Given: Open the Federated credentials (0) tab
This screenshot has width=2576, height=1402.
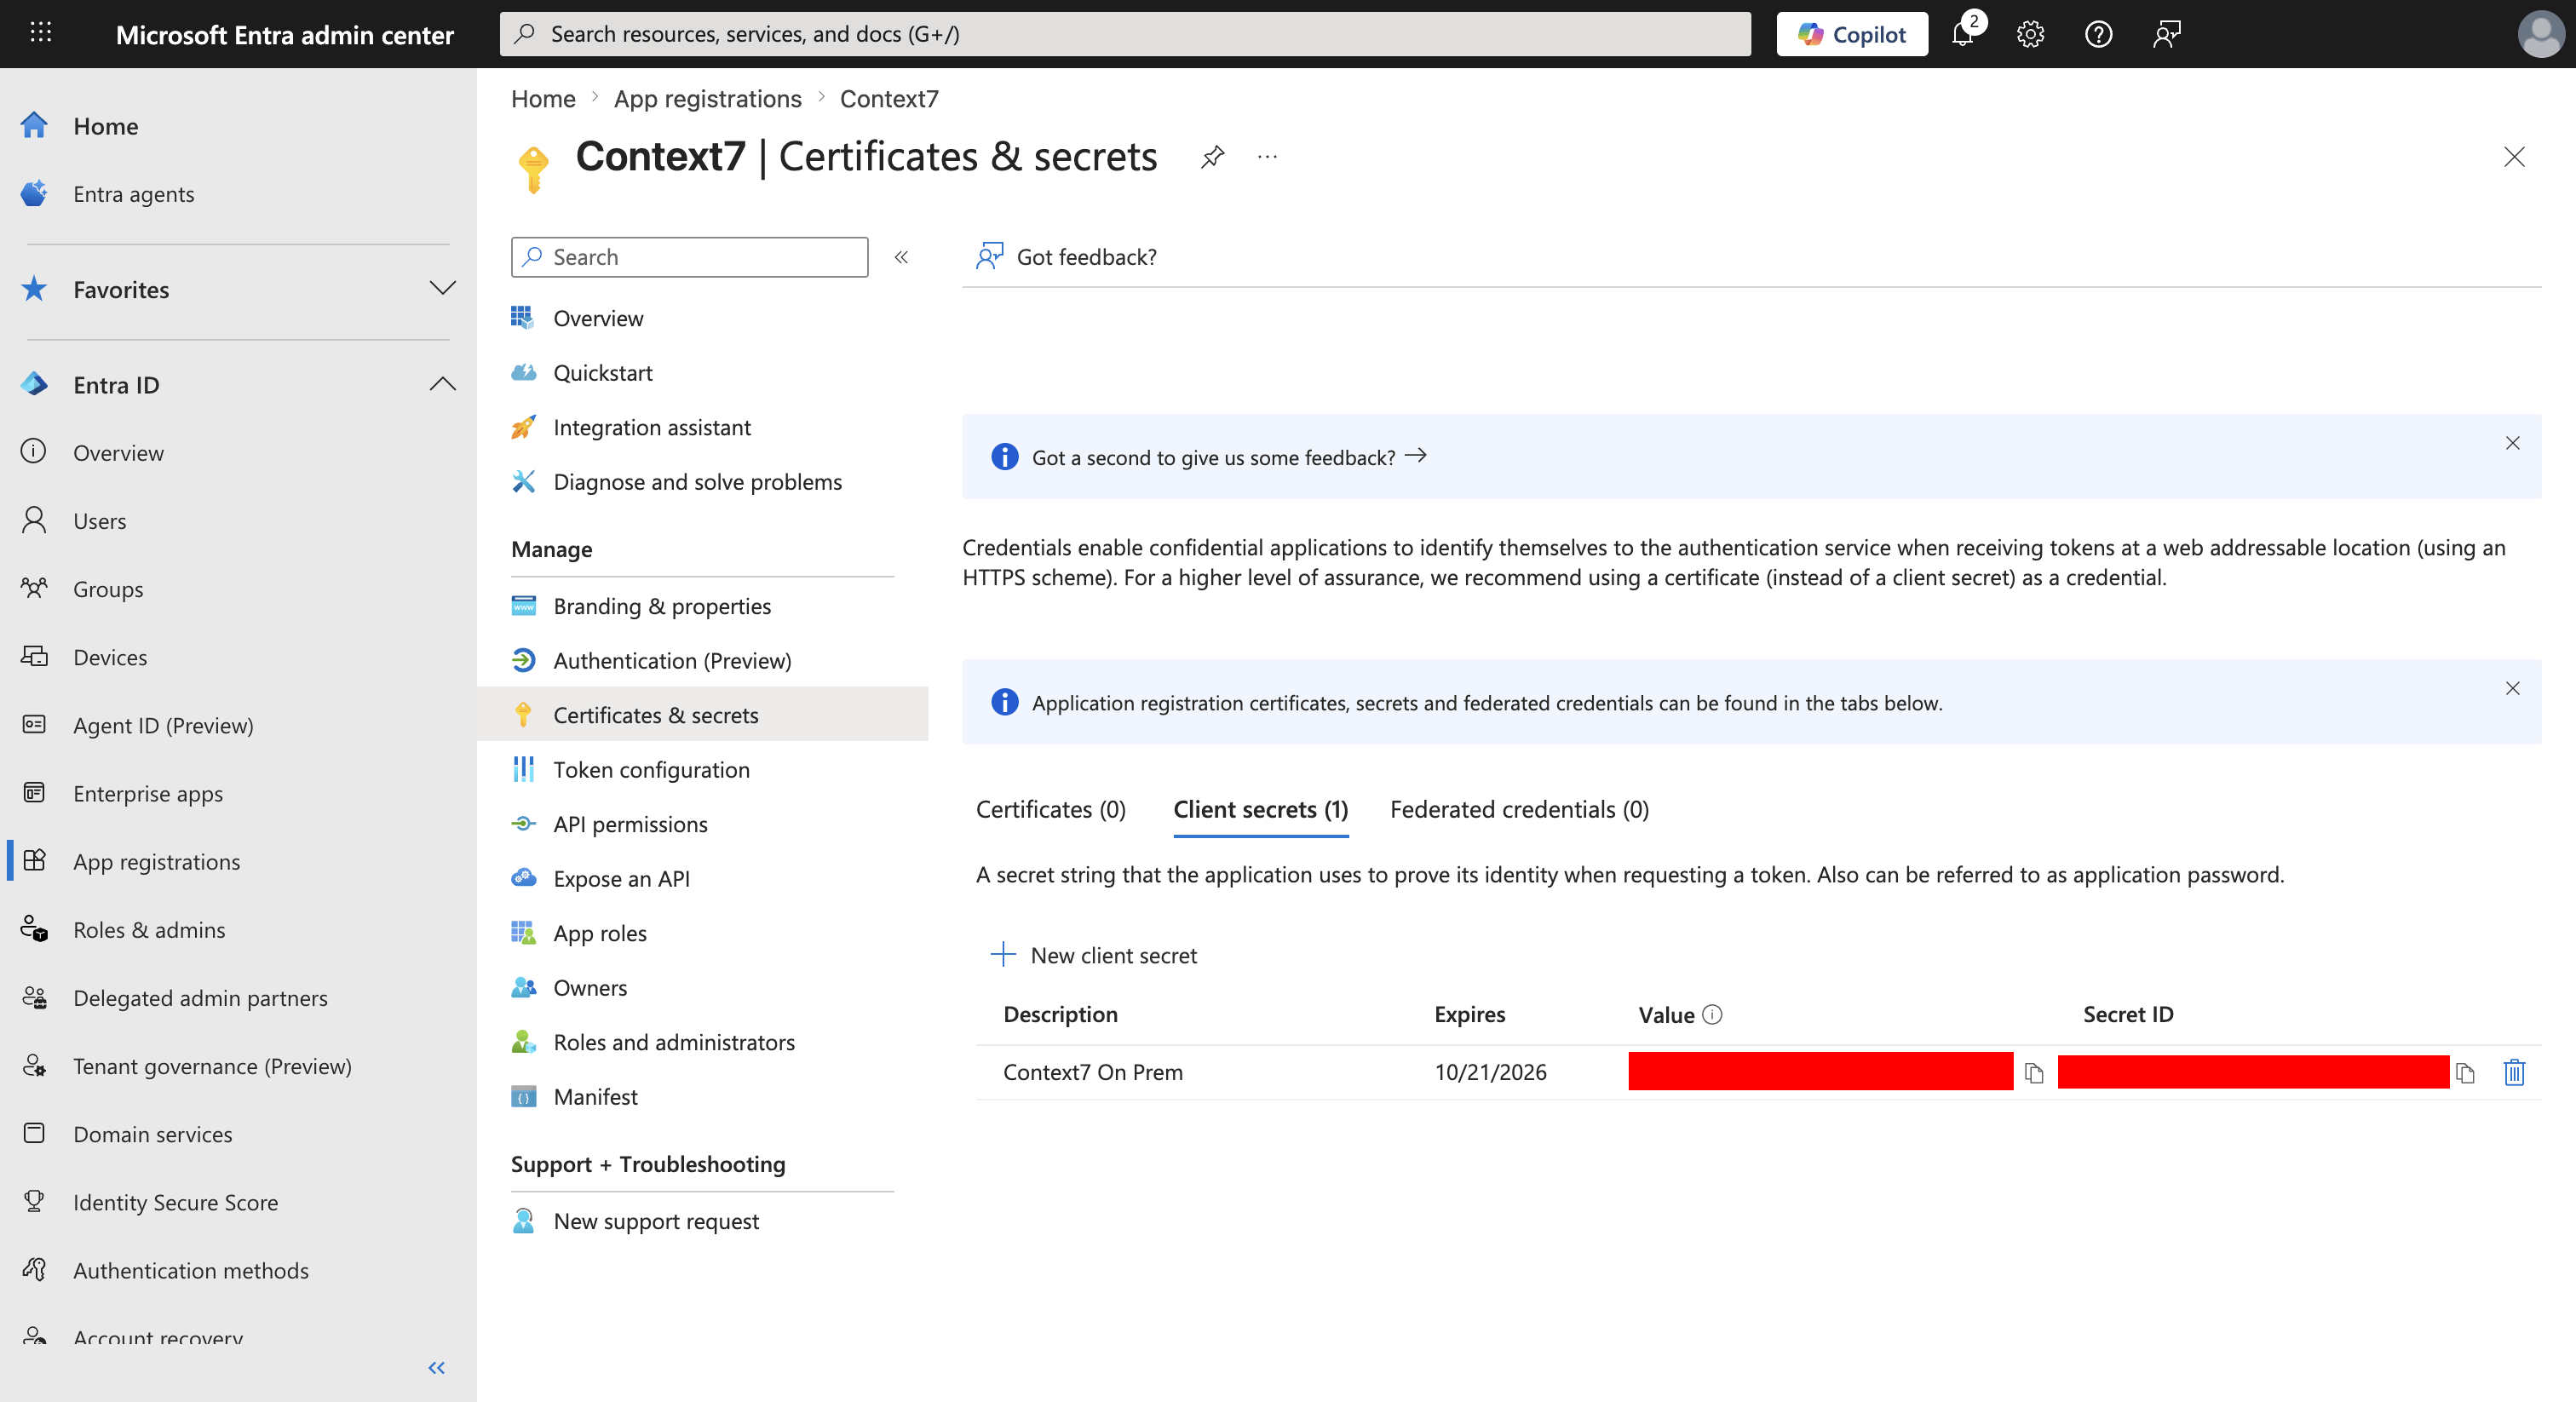Looking at the screenshot, I should coord(1519,809).
